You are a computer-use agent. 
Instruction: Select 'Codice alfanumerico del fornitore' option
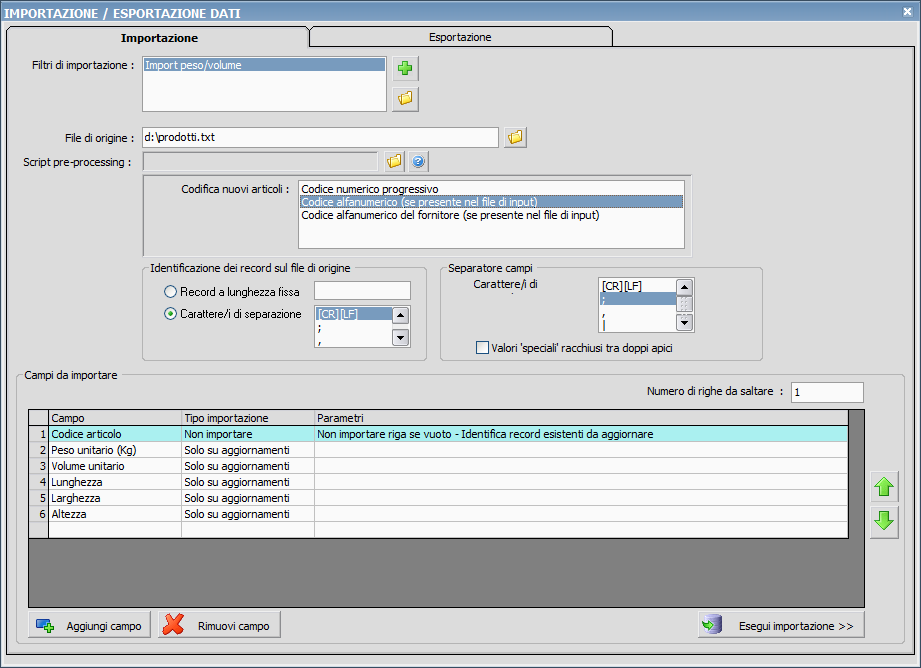tap(491, 215)
